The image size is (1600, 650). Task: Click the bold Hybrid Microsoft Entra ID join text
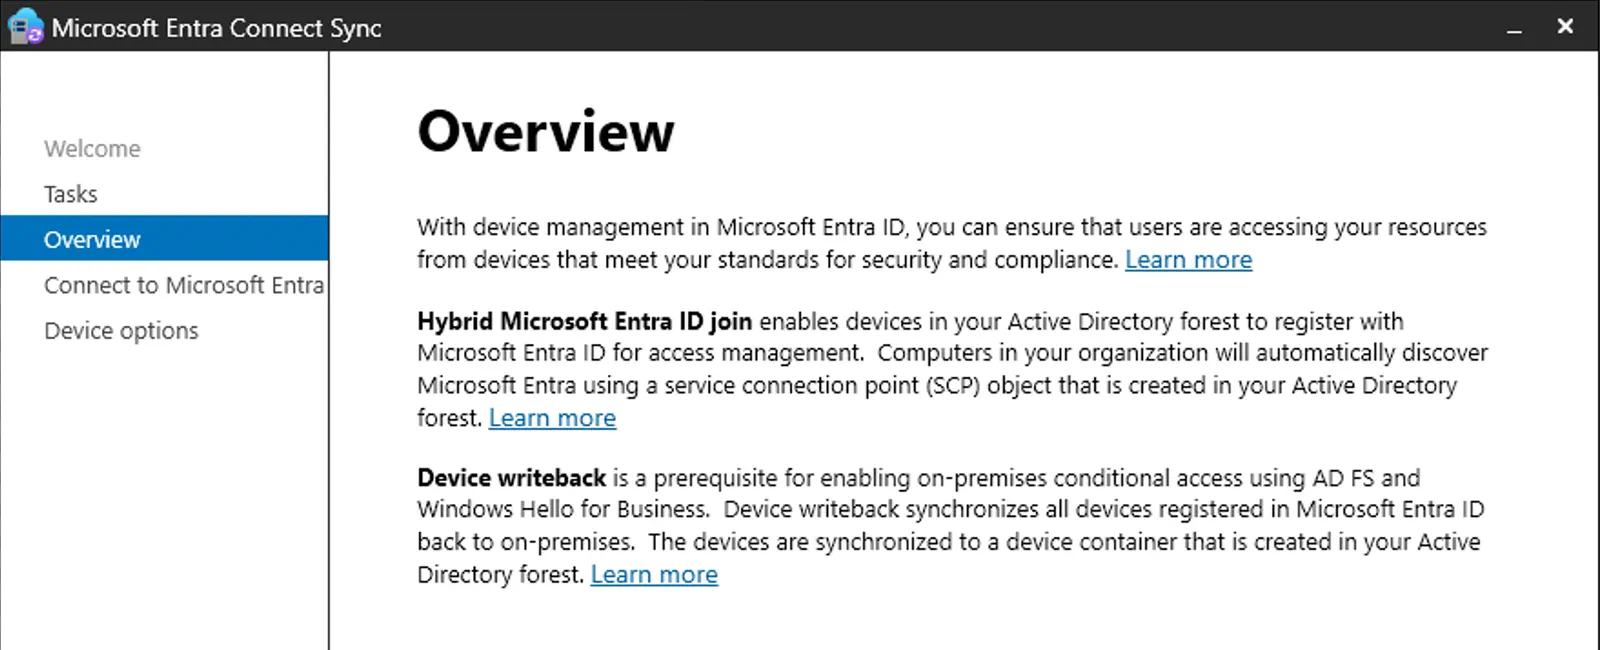click(x=584, y=321)
